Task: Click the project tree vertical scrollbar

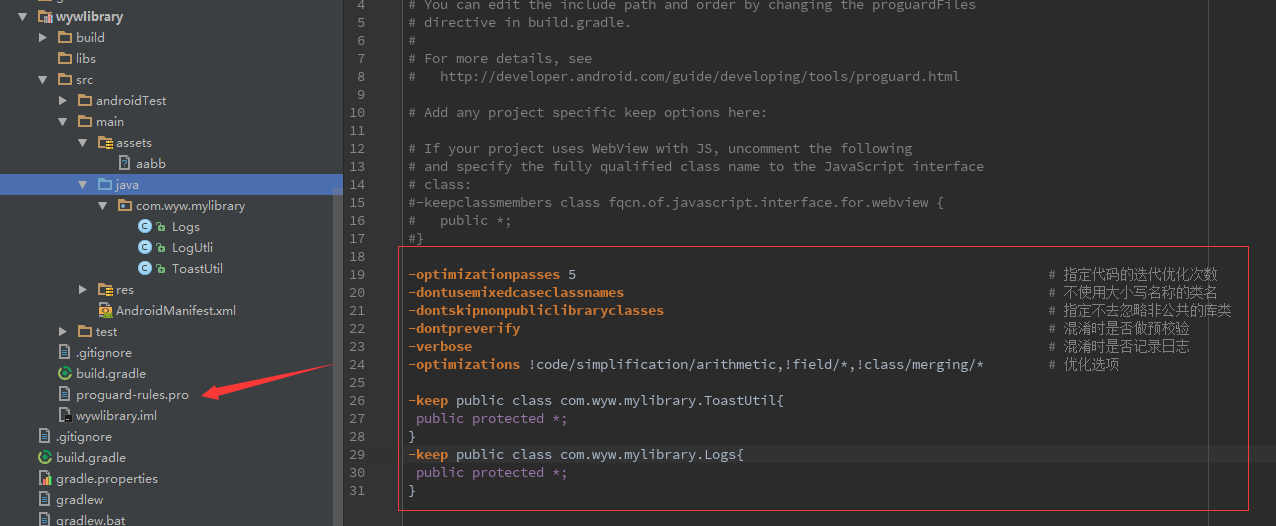Action: 337,350
